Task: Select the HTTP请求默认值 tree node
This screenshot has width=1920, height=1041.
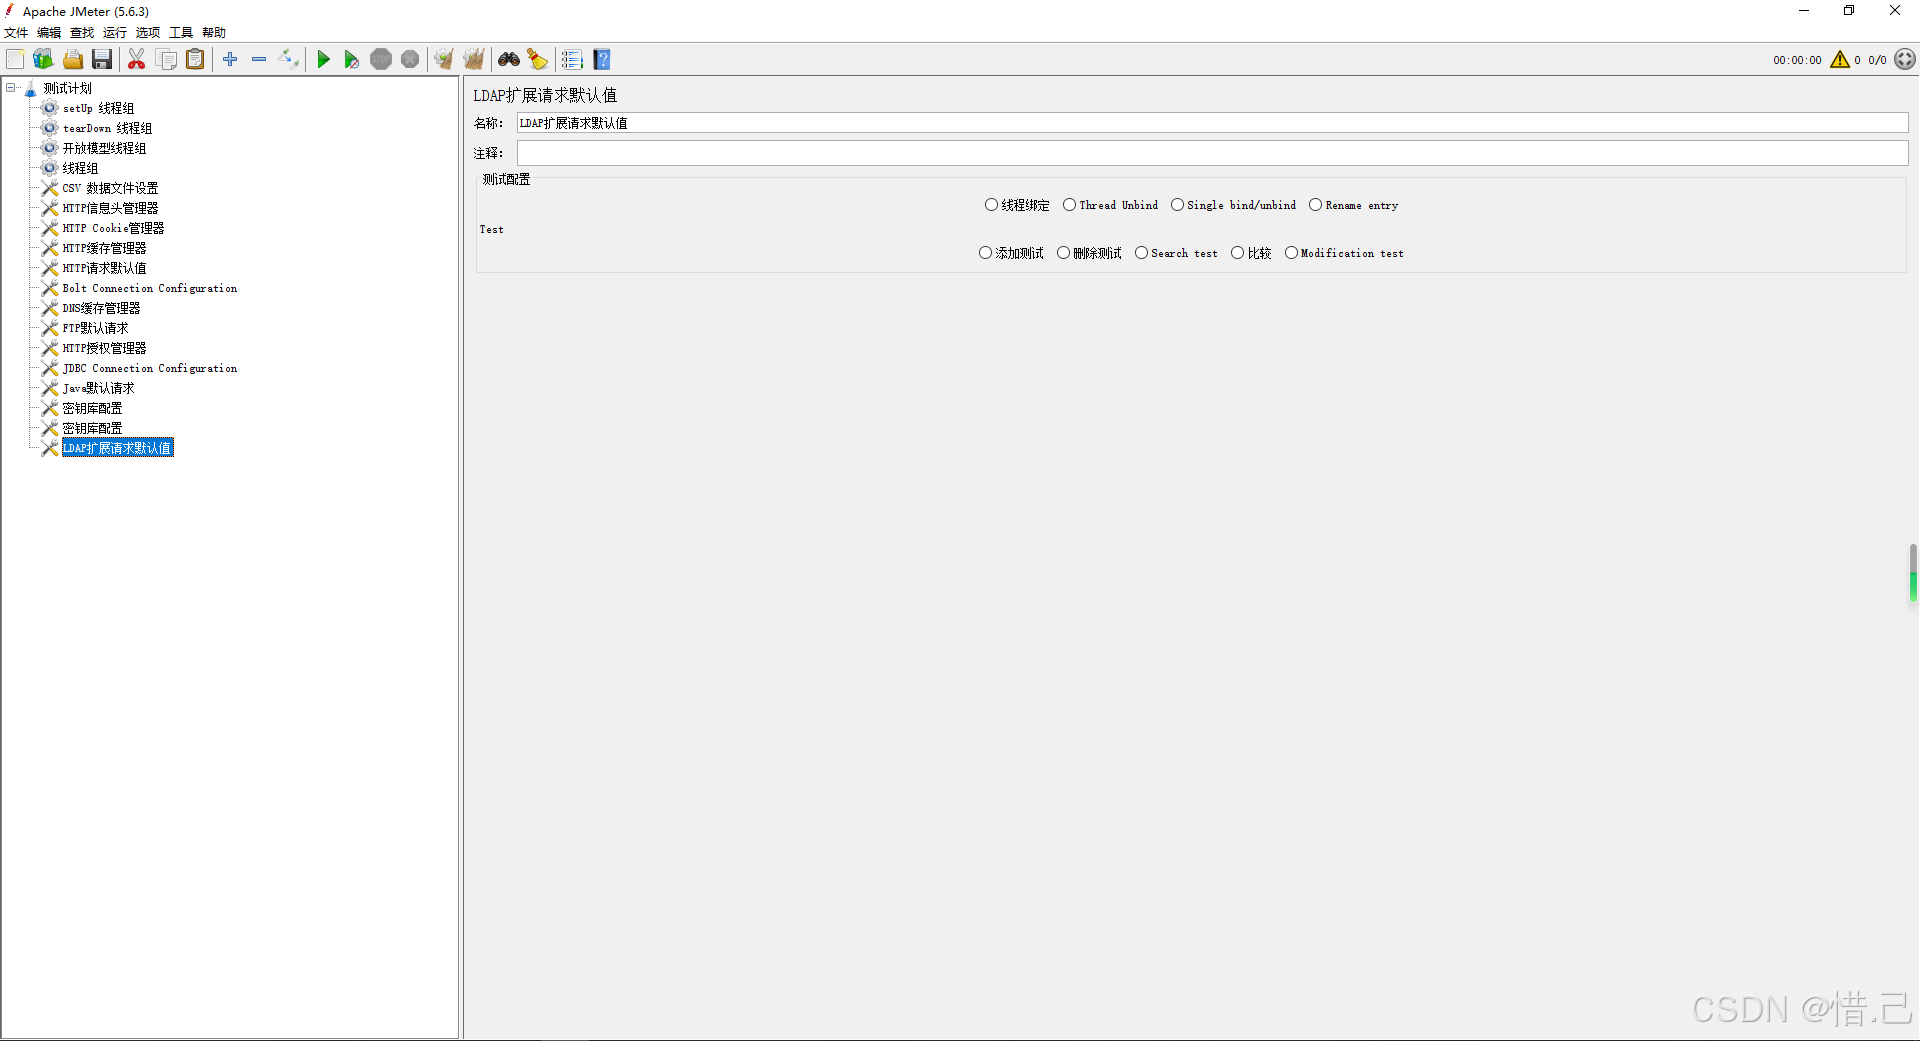Action: point(104,268)
